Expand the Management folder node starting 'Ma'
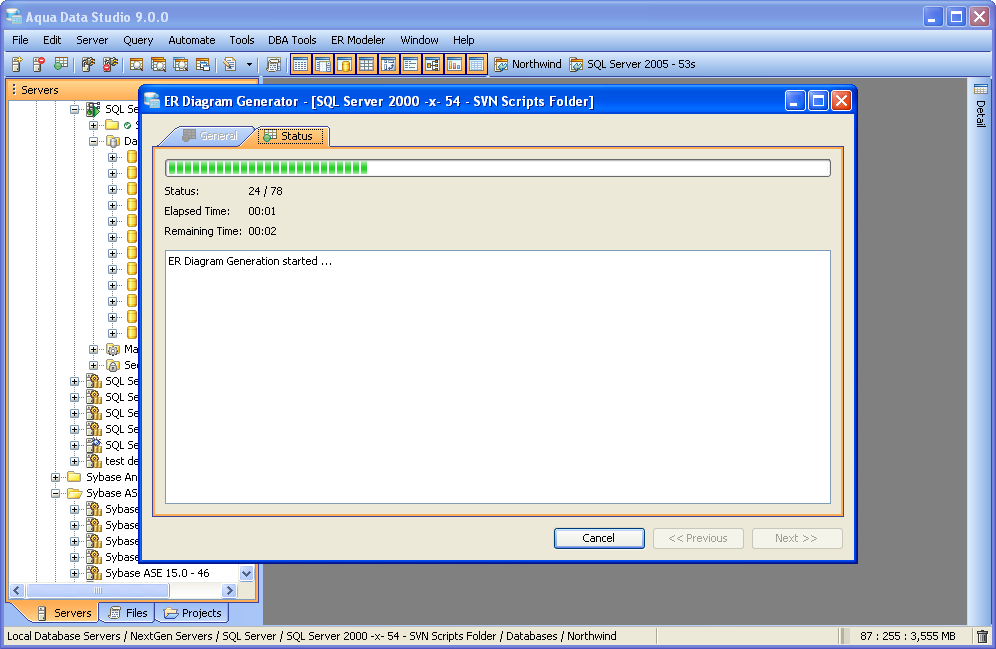This screenshot has height=649, width=996. click(93, 349)
